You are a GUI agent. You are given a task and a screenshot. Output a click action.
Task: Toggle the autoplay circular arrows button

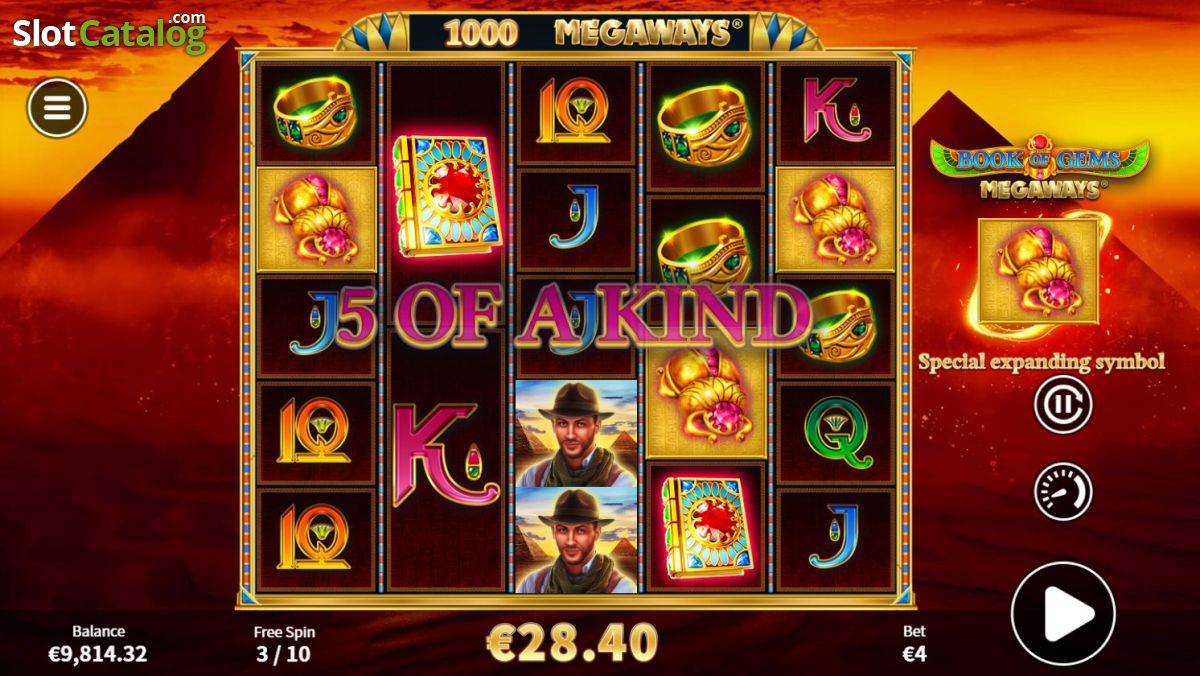pos(1063,404)
